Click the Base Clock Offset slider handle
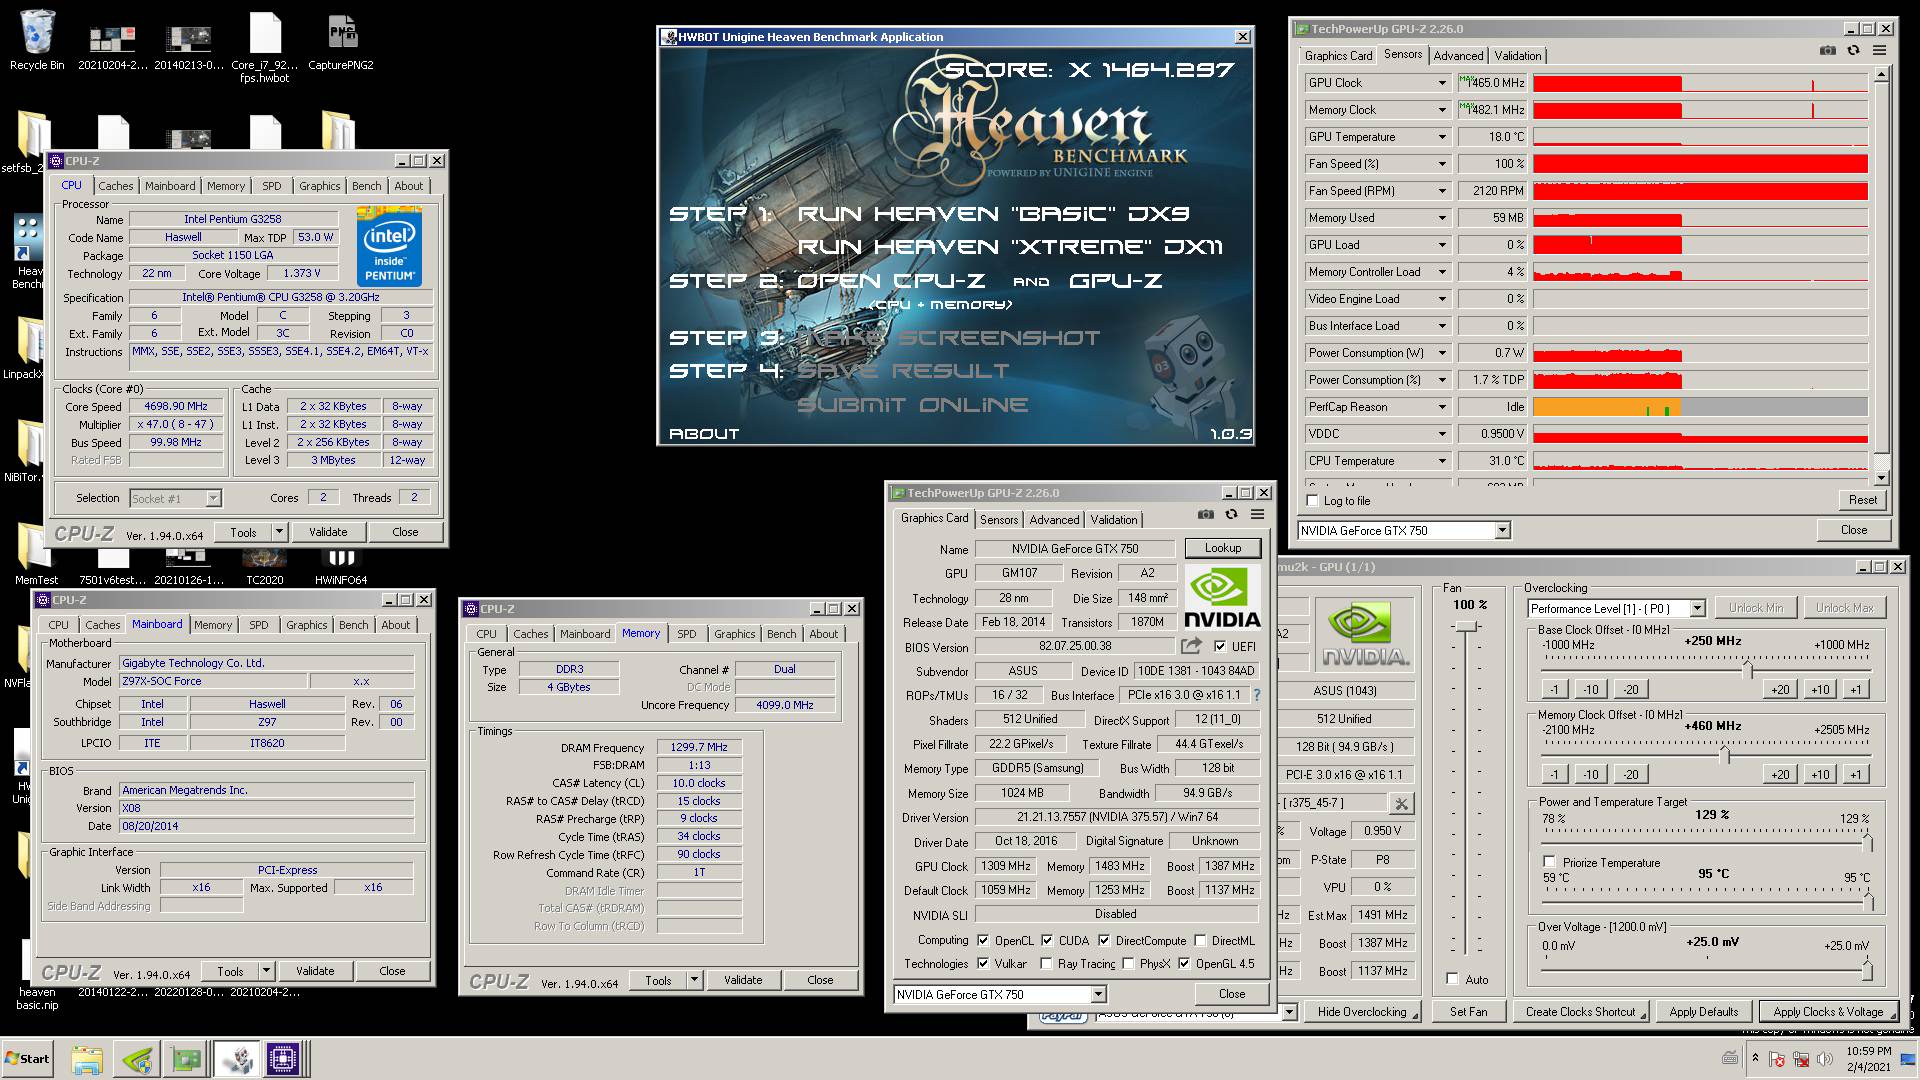The width and height of the screenshot is (1920, 1080). click(1747, 669)
